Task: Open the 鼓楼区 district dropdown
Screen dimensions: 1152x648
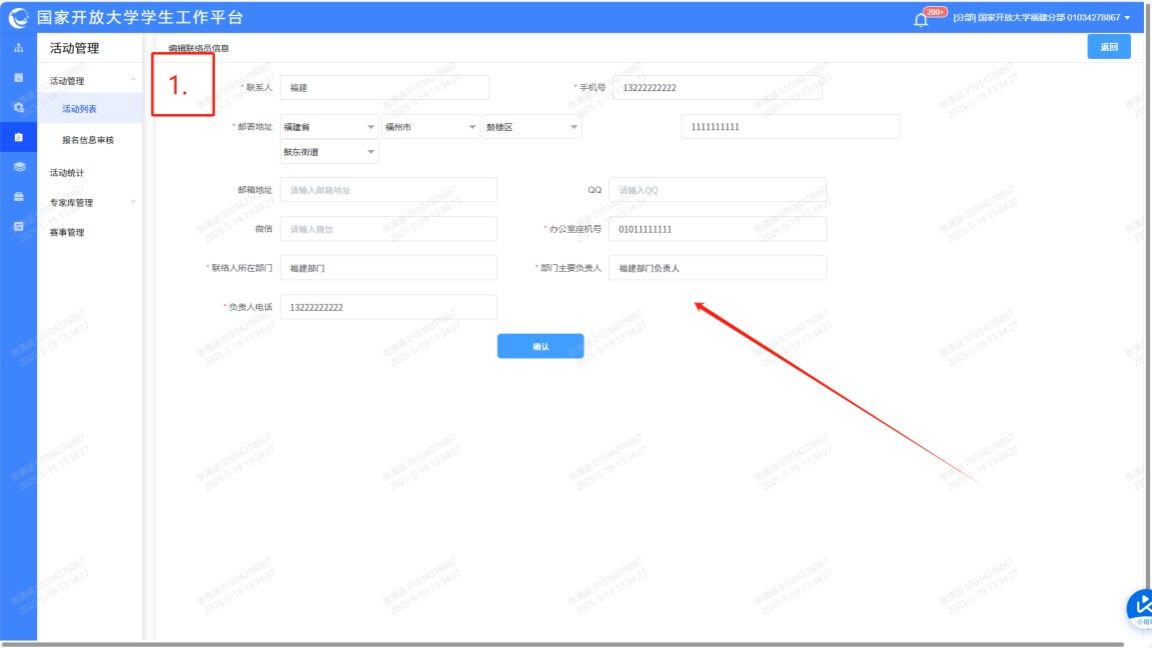Action: point(531,127)
